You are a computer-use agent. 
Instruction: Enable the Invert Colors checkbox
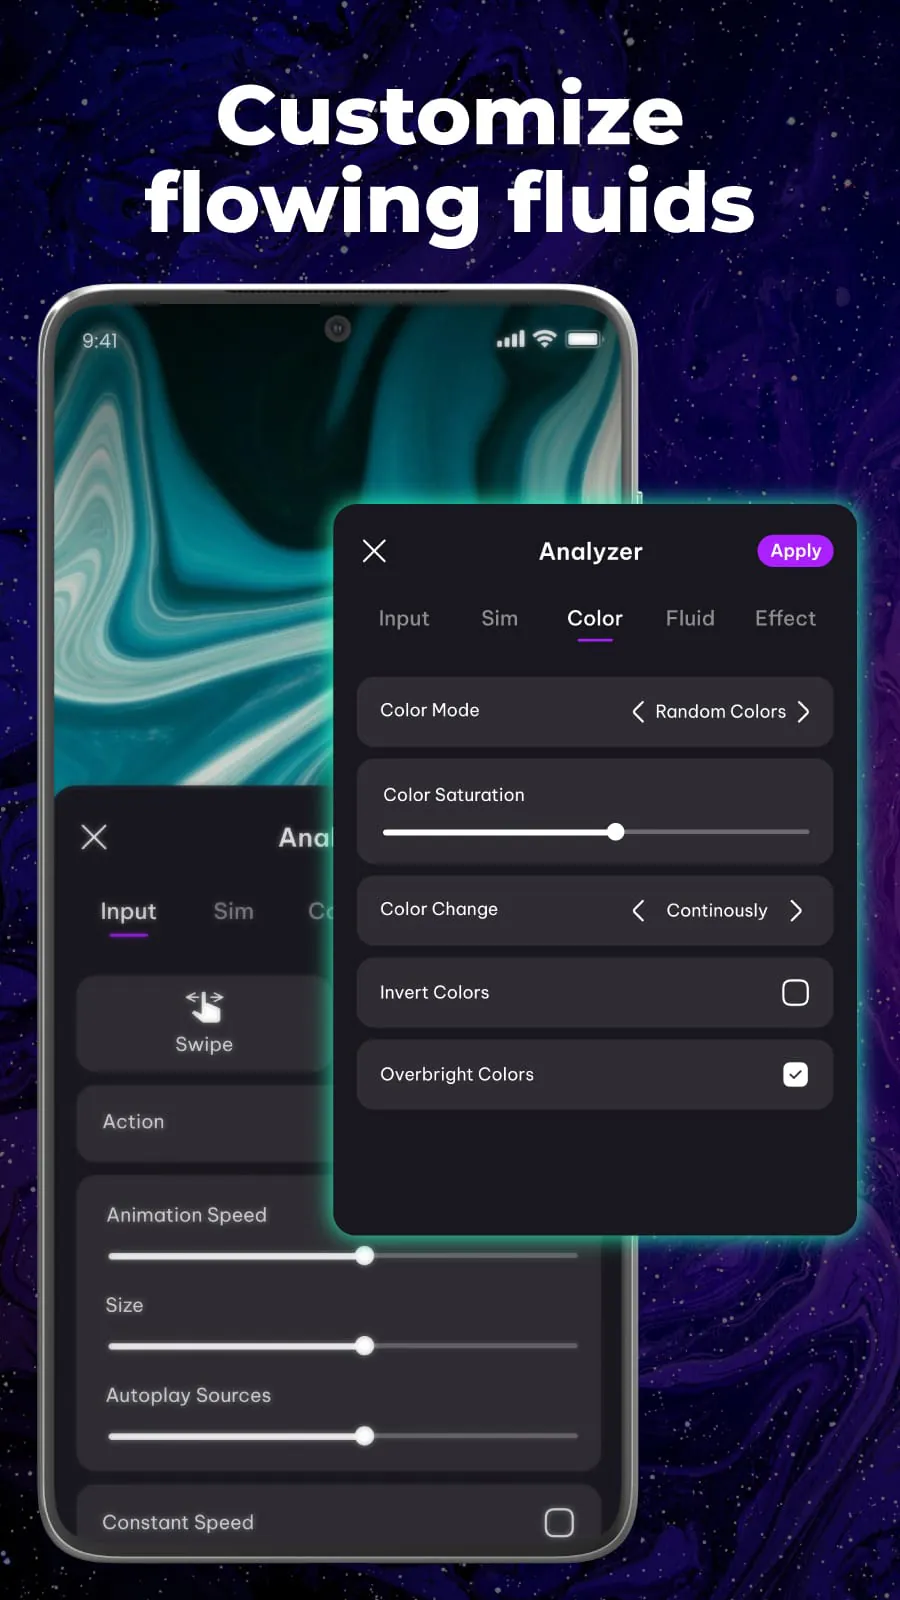795,993
